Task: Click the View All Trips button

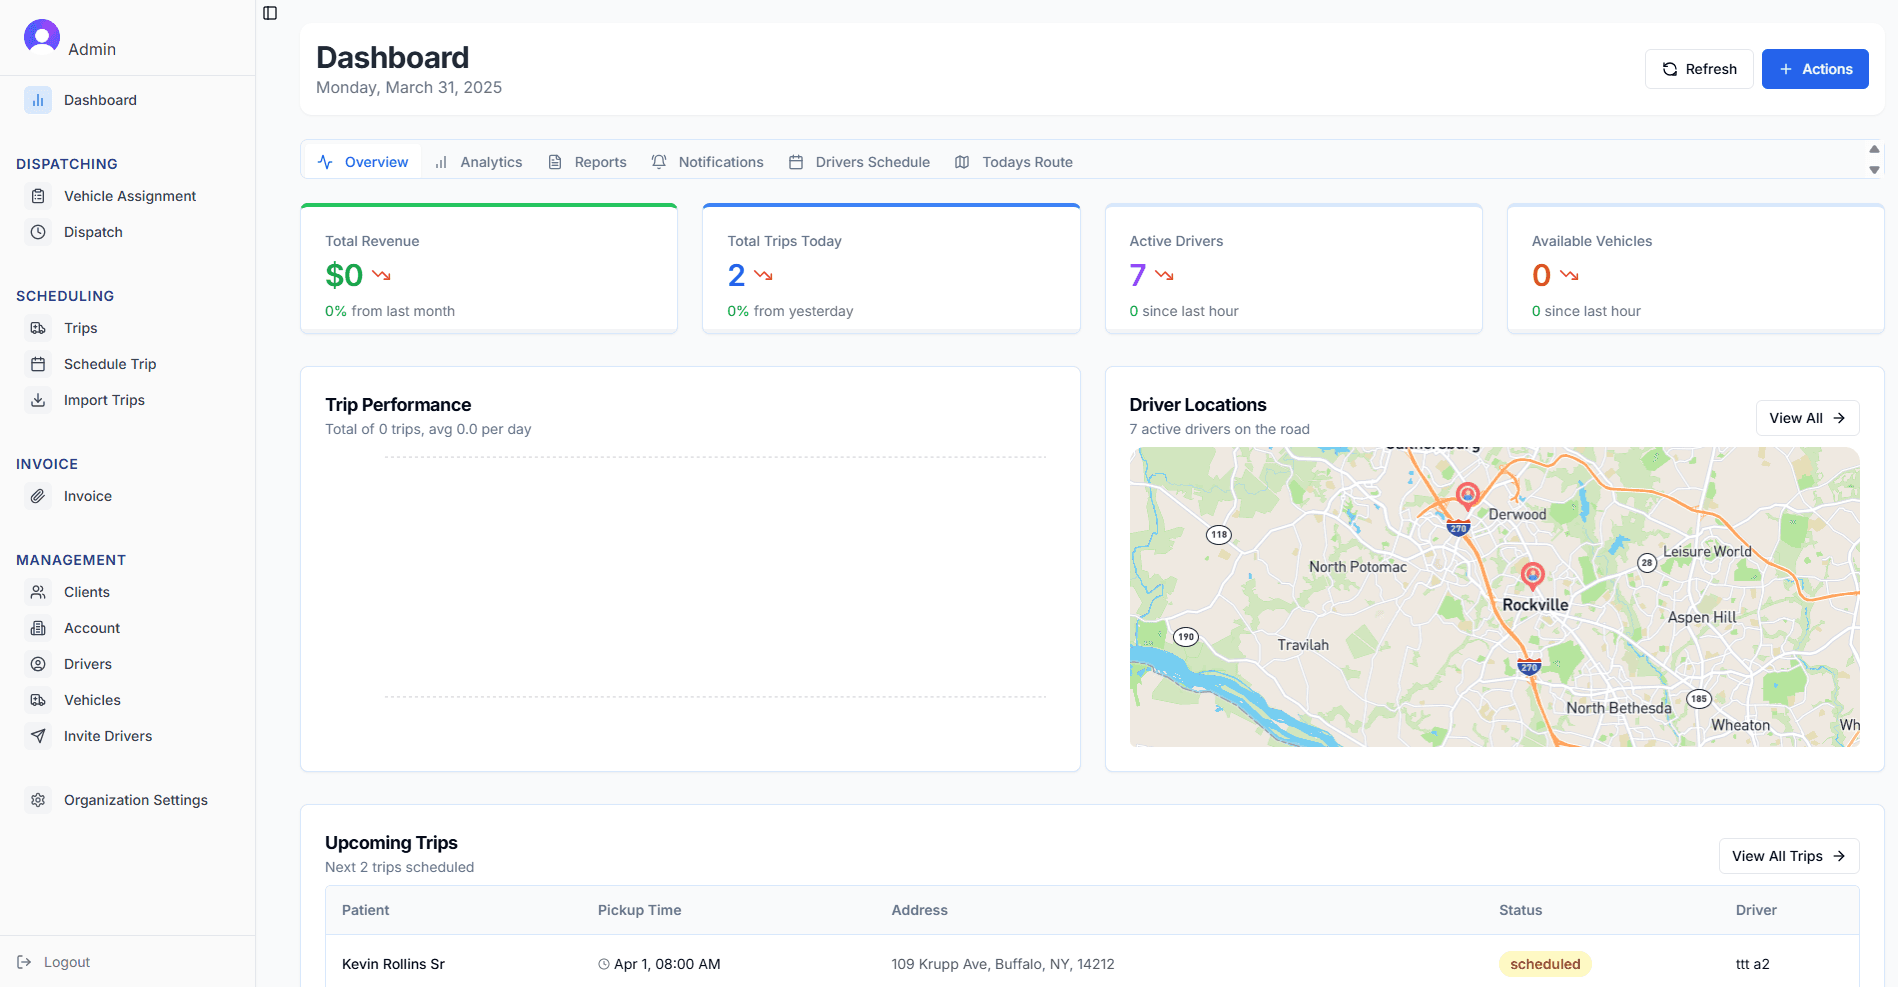Action: [x=1788, y=856]
